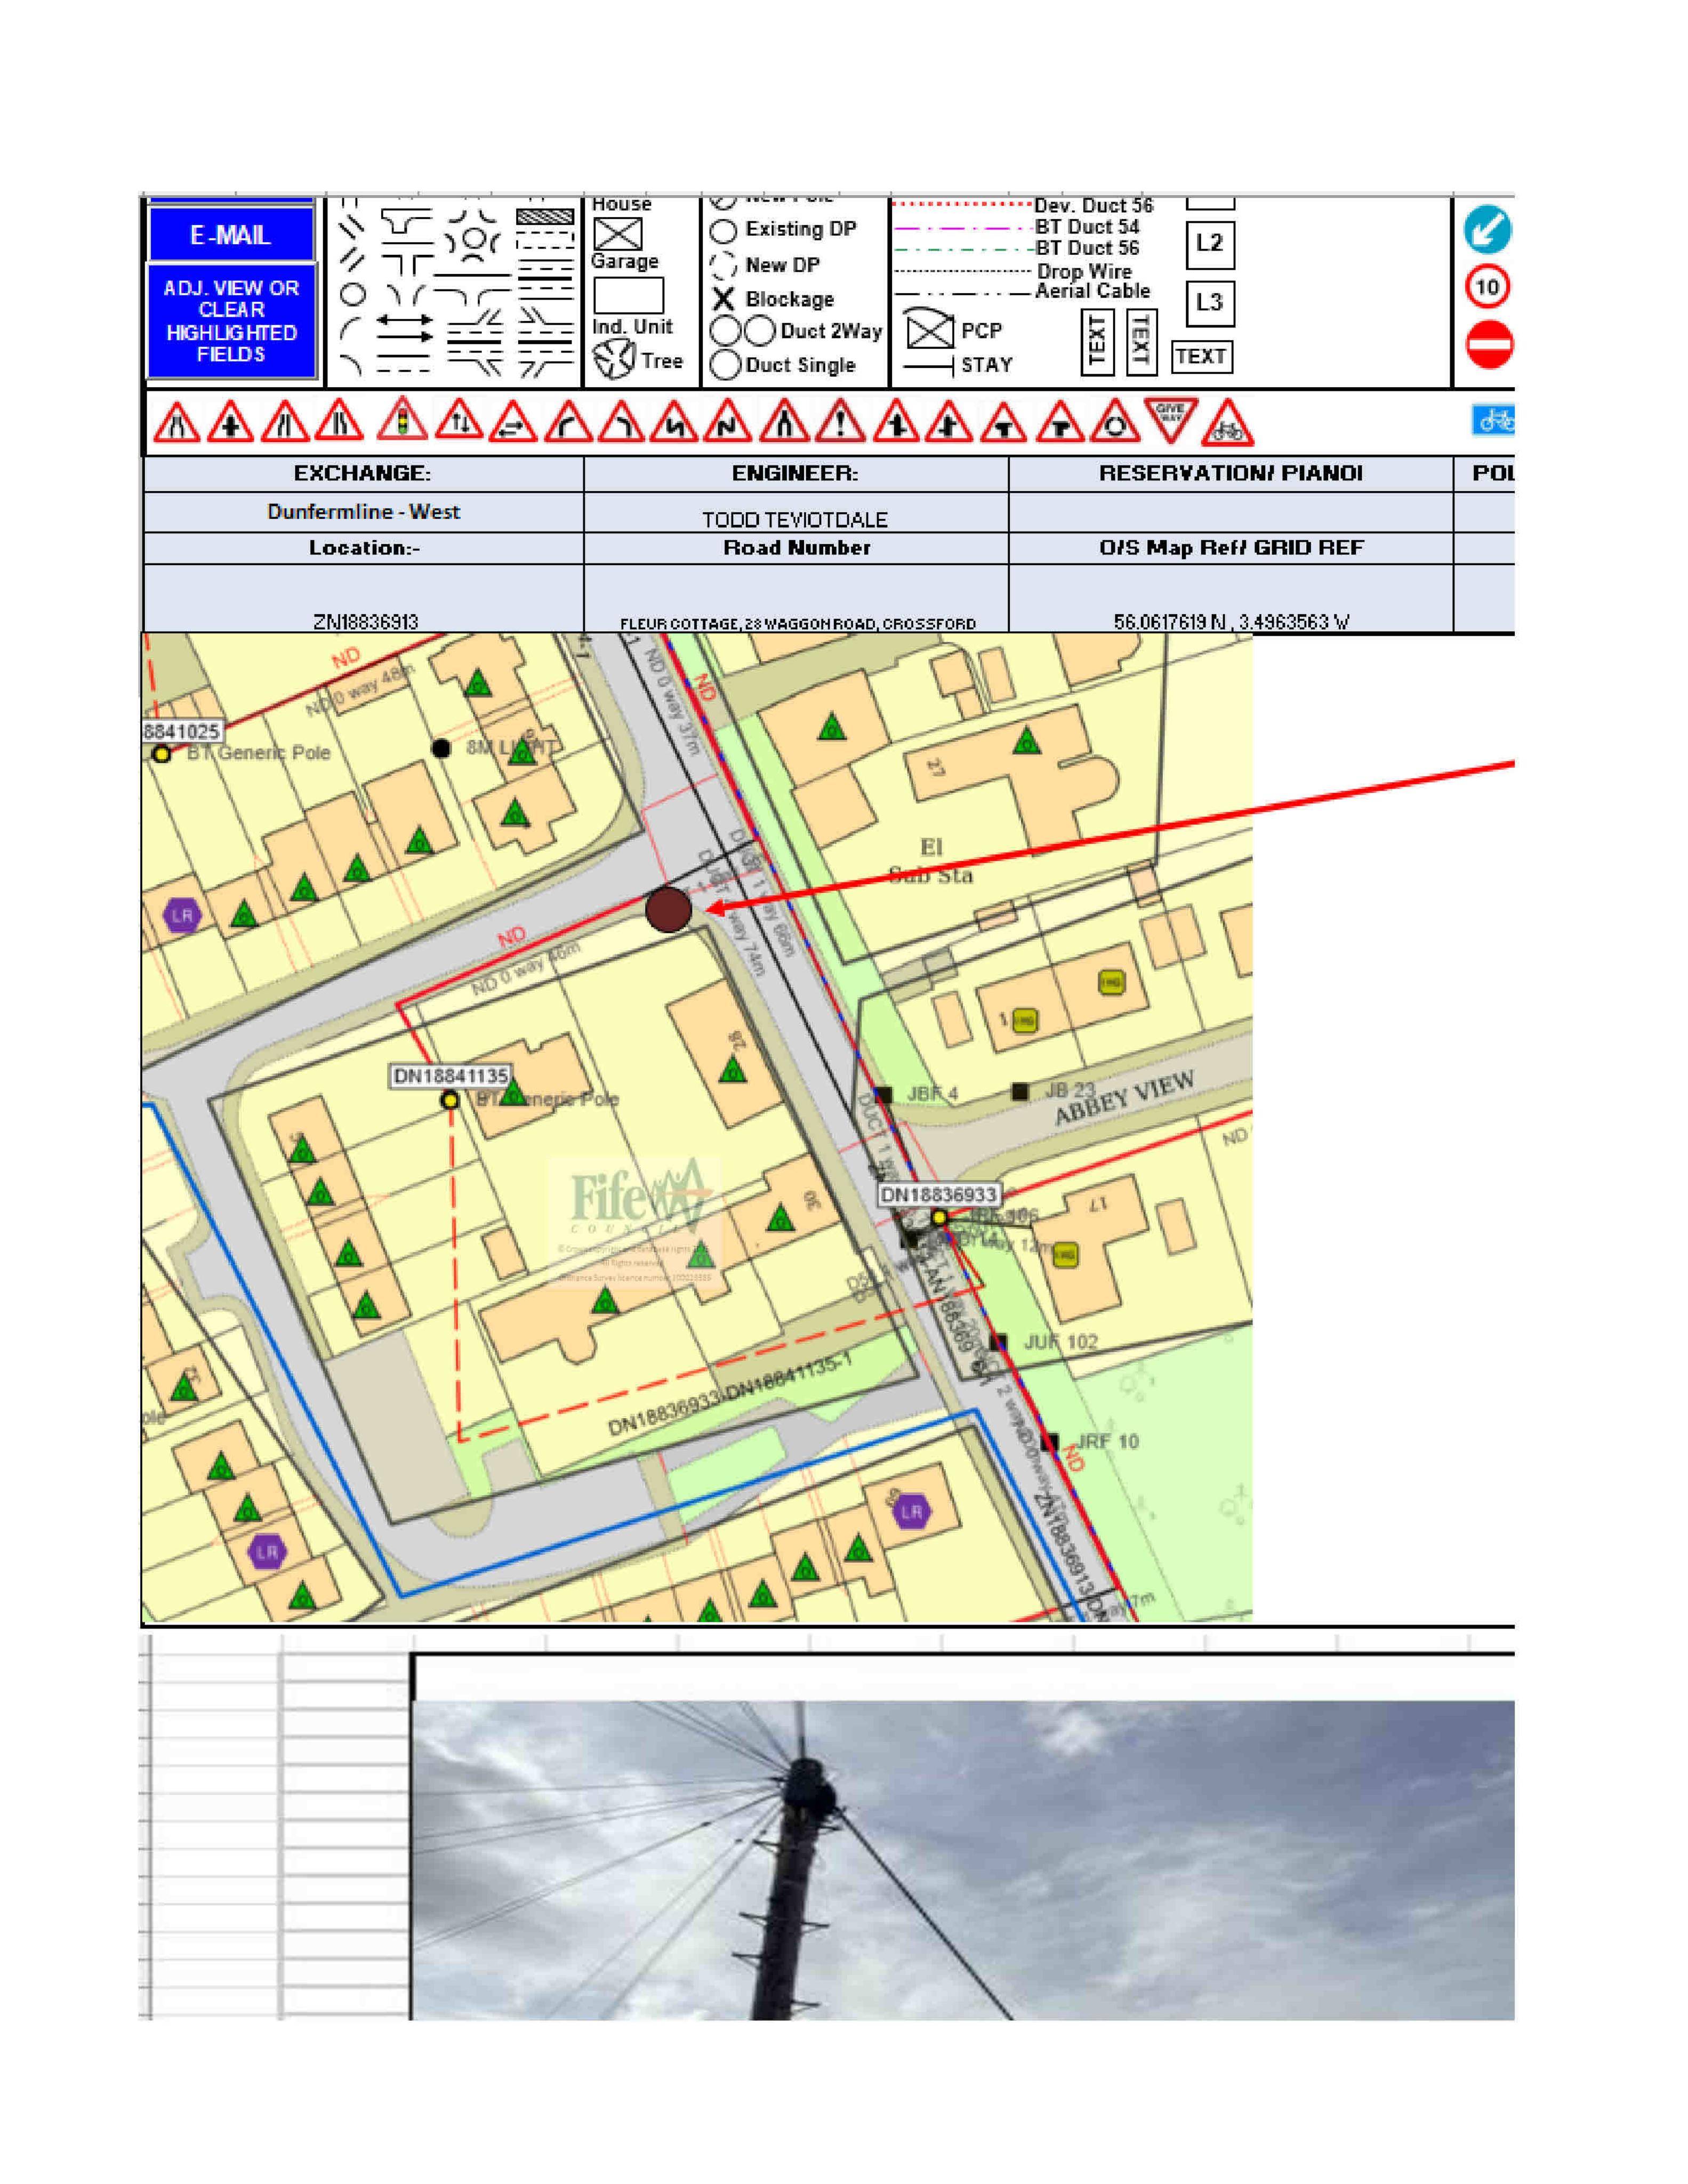
Task: Click the DN18836933 pole label on map
Action: (938, 1195)
